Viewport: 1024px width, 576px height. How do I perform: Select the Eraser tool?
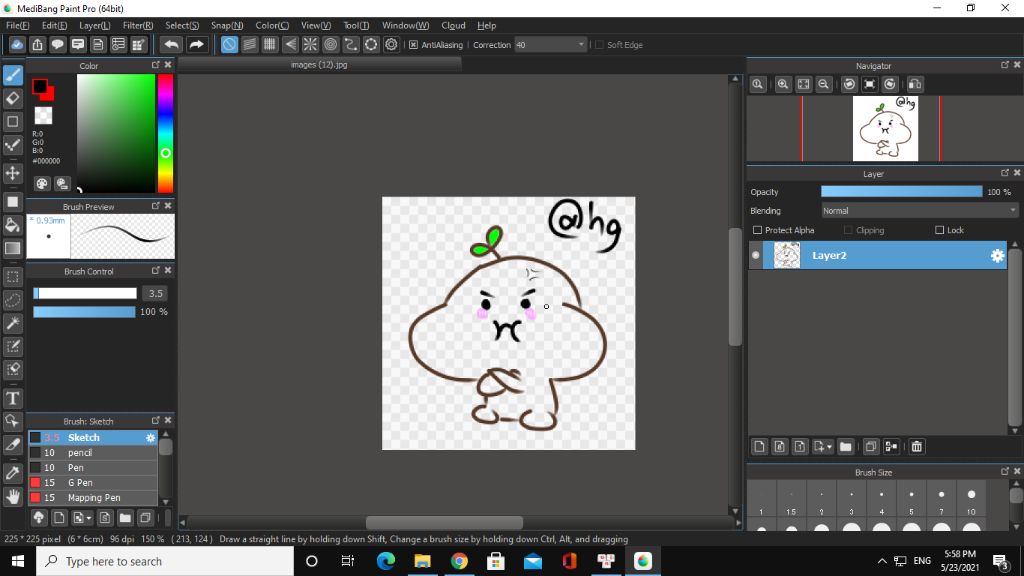click(x=13, y=99)
